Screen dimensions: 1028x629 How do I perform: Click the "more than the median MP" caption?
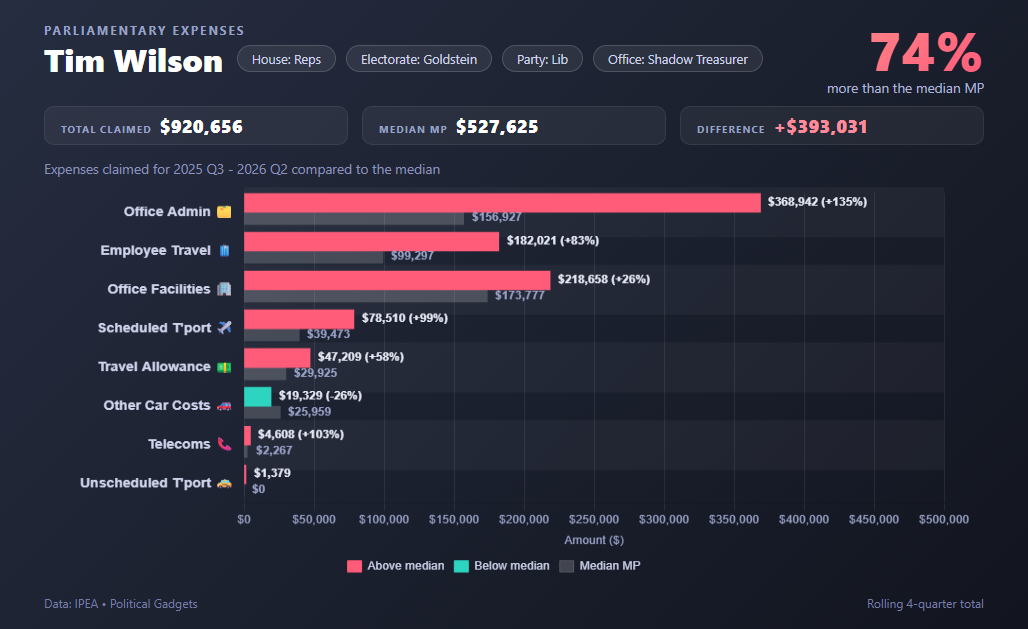tap(905, 89)
